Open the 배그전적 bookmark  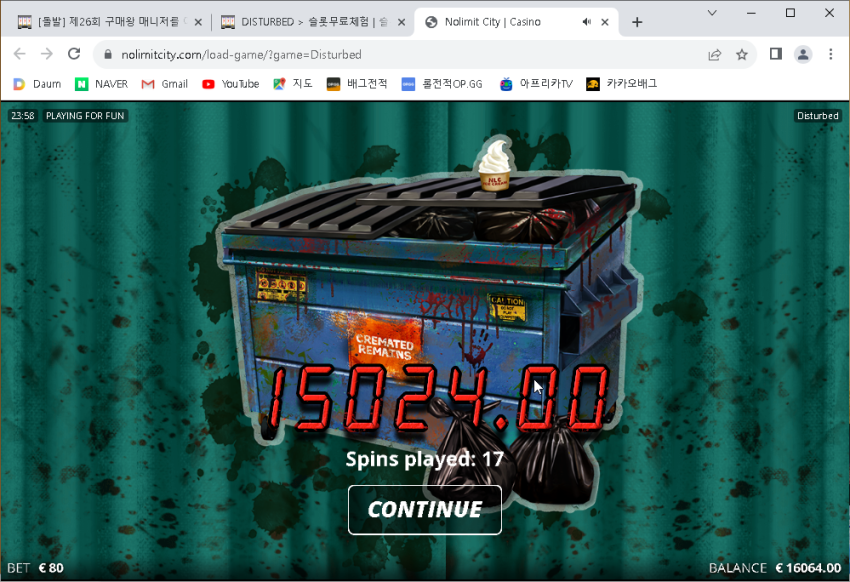pyautogui.click(x=357, y=84)
